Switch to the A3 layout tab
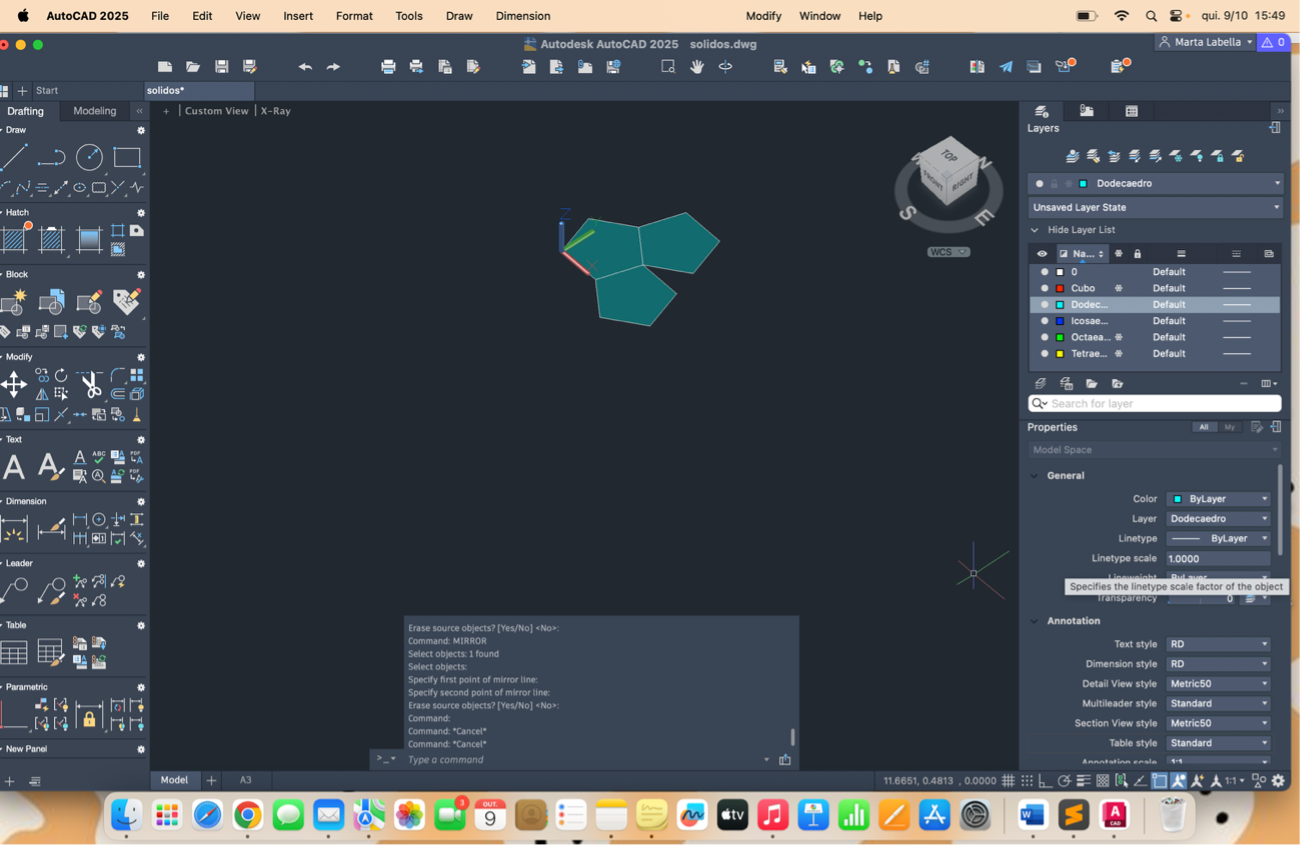The width and height of the screenshot is (1304, 849). (245, 781)
